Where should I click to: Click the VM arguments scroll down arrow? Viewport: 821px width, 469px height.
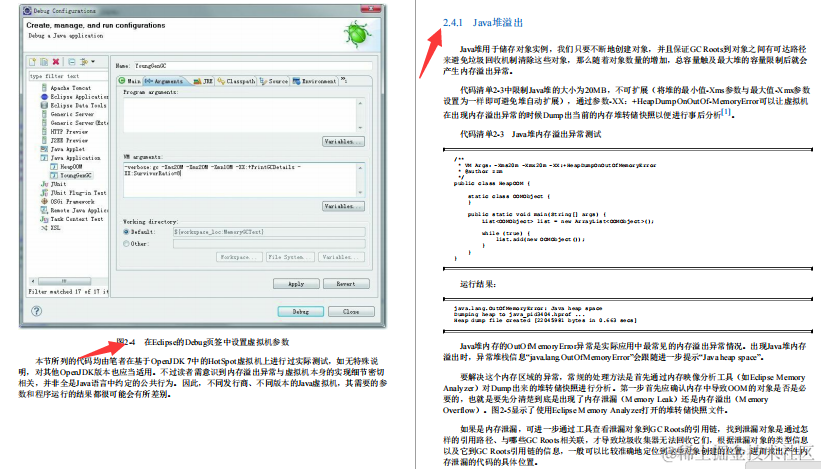coord(360,193)
